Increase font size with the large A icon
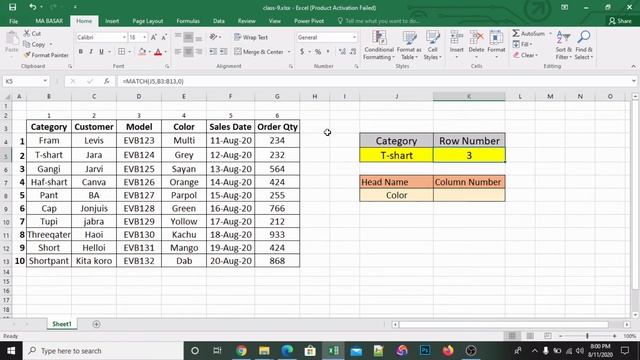 [154, 37]
